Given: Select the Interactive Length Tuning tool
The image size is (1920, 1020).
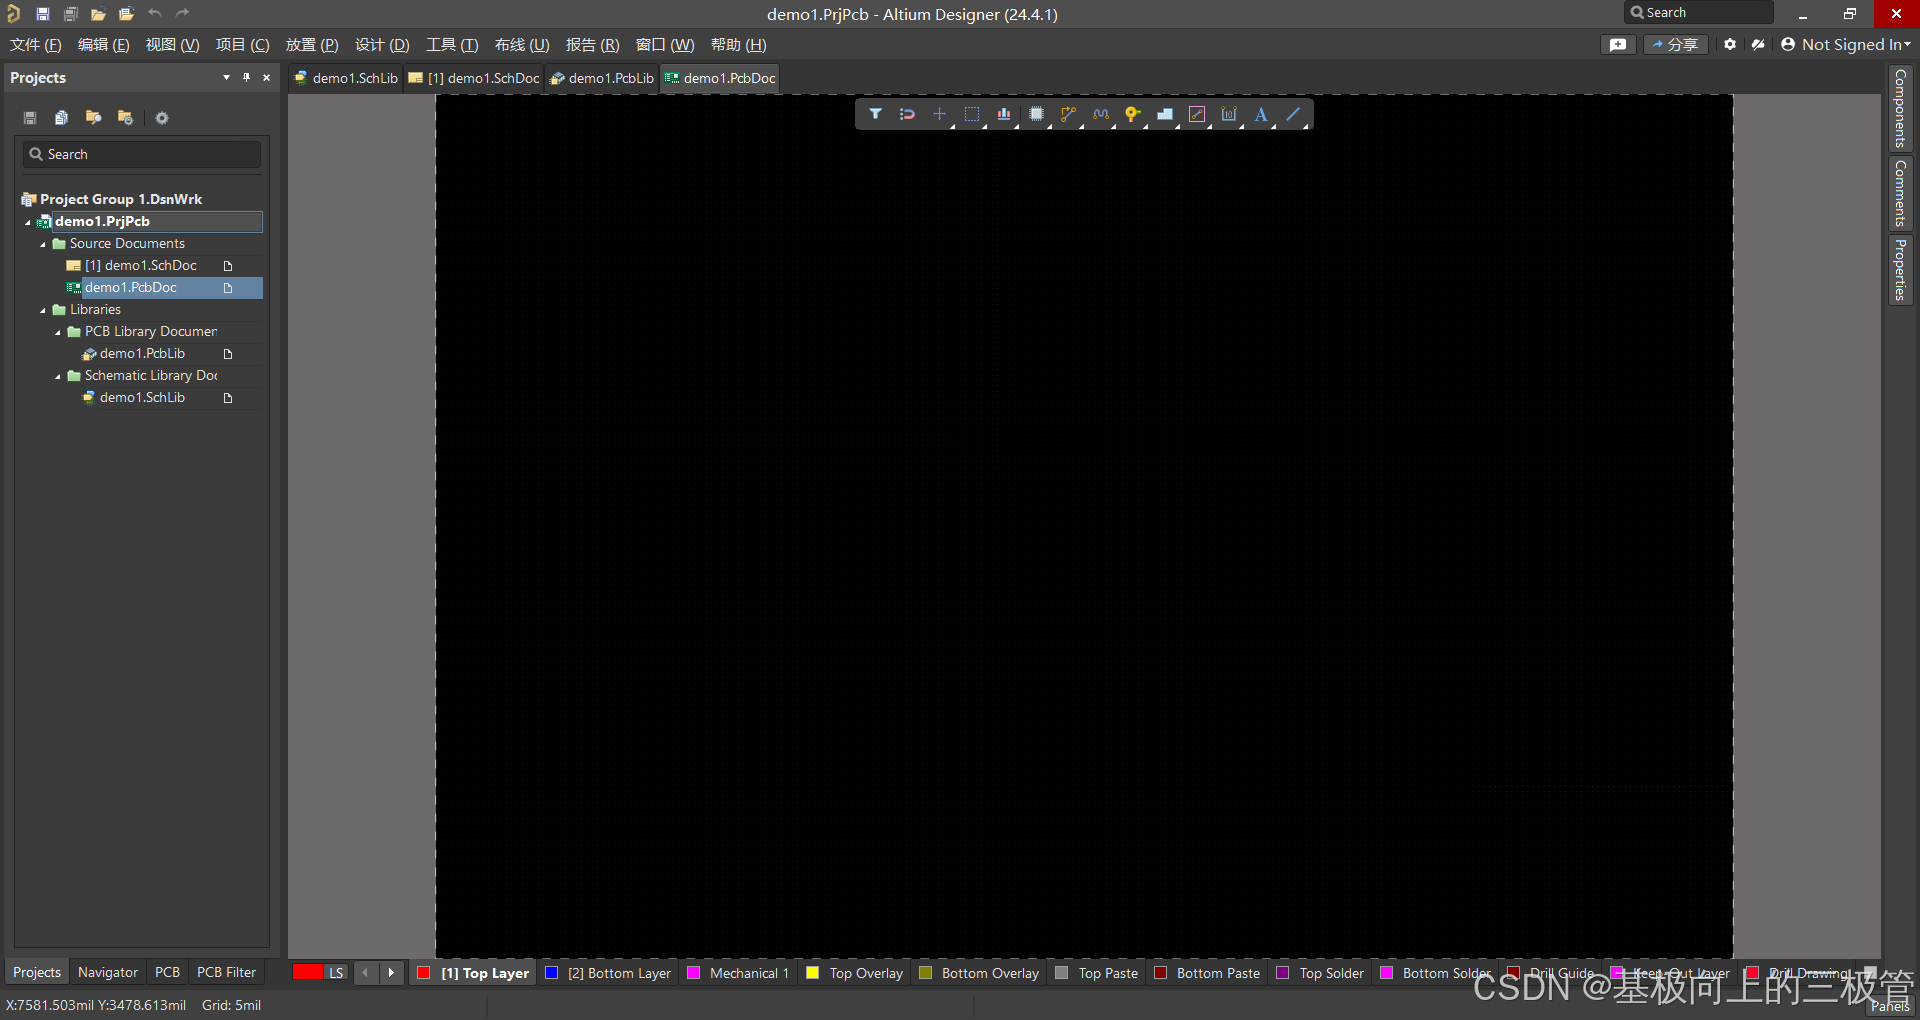Looking at the screenshot, I should 1100,114.
